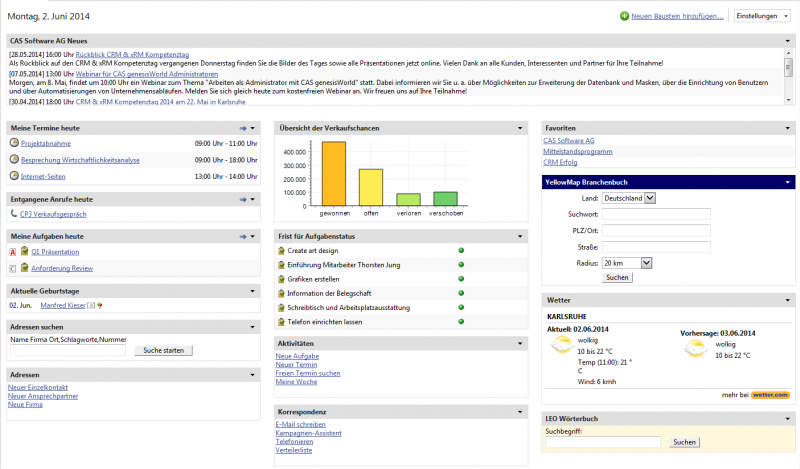This screenshot has width=800, height=469.
Task: Open the CRM Erfolg favorite
Action: [560, 162]
